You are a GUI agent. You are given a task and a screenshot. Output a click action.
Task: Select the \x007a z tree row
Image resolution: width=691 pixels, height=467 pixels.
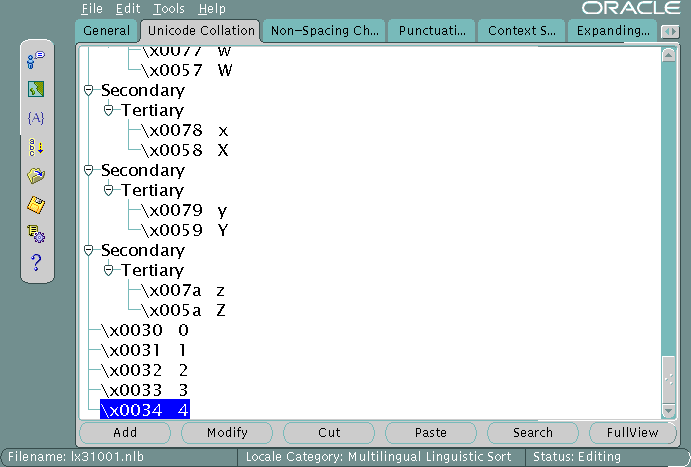coord(183,290)
